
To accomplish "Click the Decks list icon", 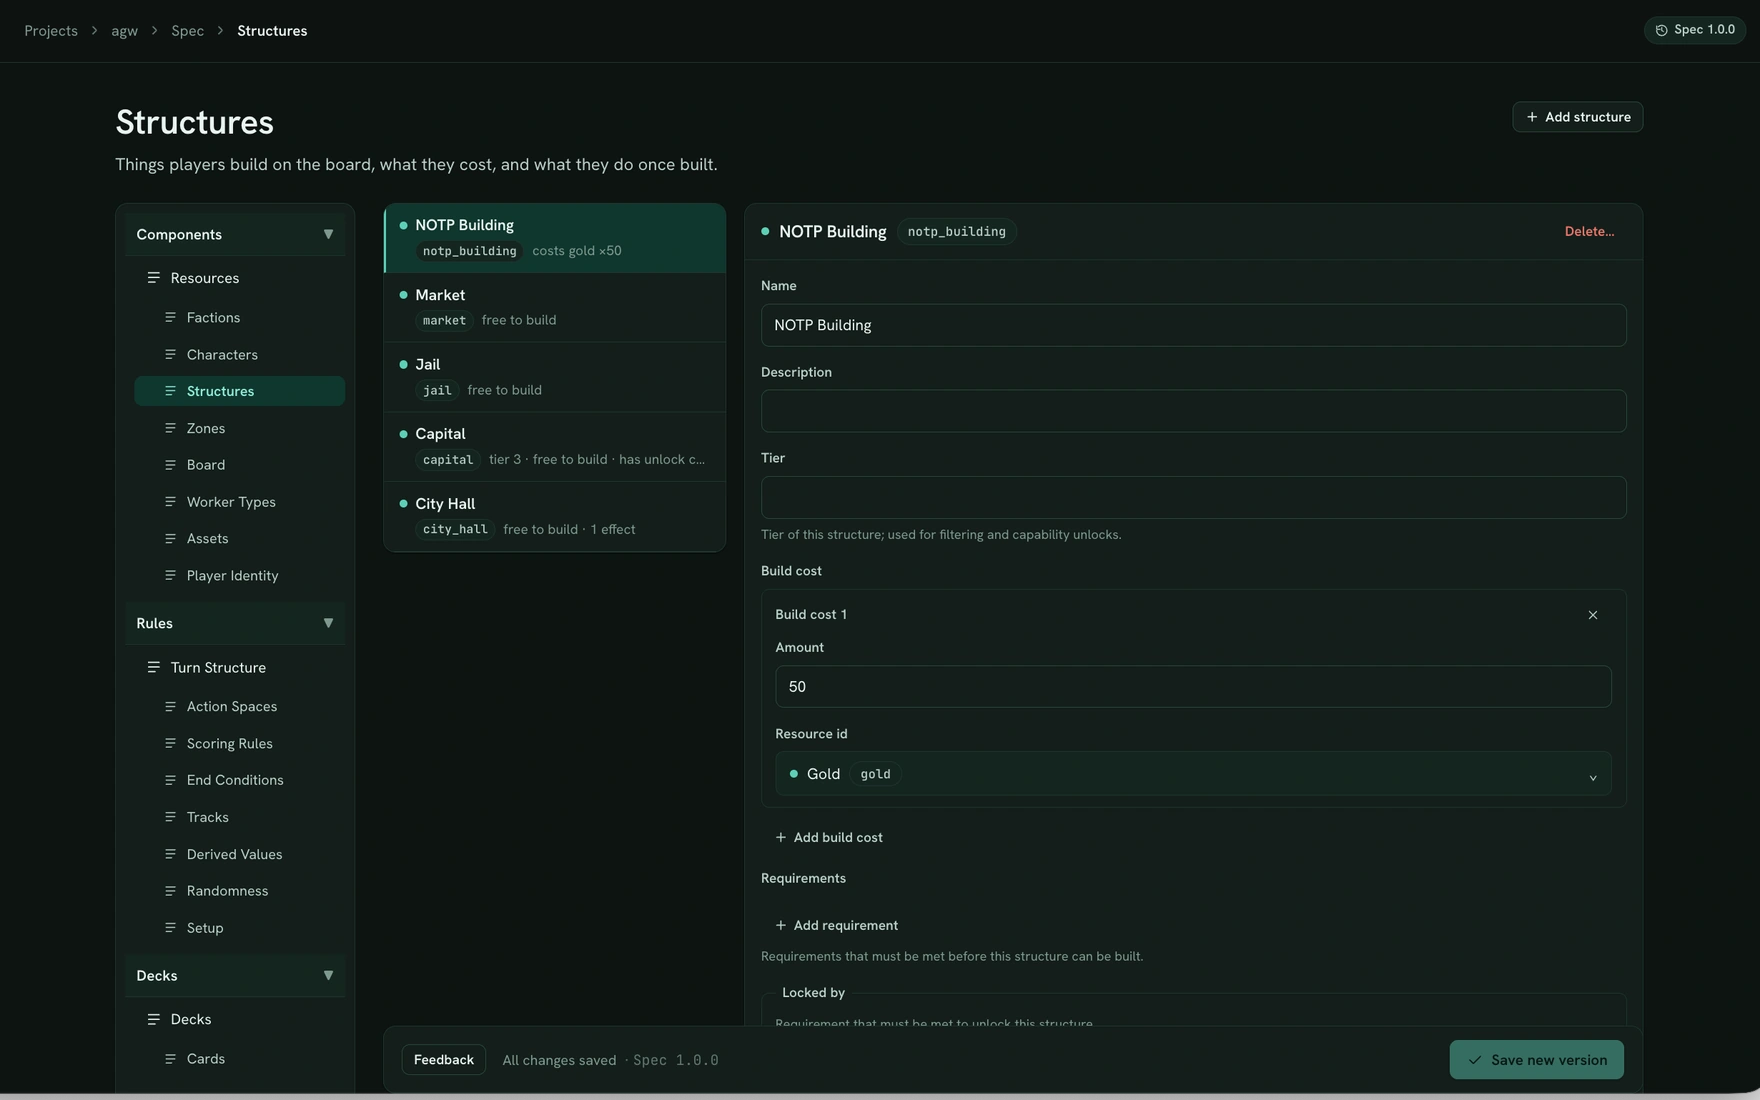I will click(153, 1019).
